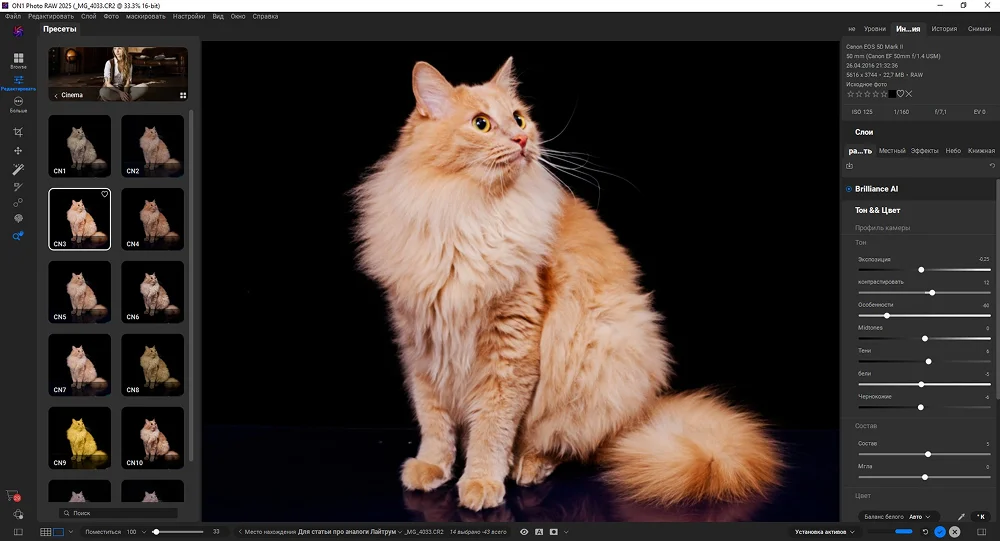Open the Browse module

click(18, 59)
